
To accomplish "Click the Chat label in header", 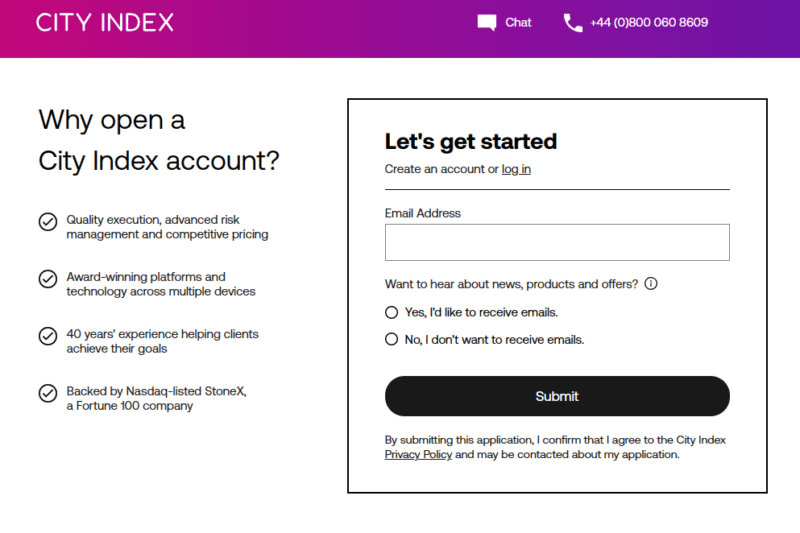I will point(519,23).
